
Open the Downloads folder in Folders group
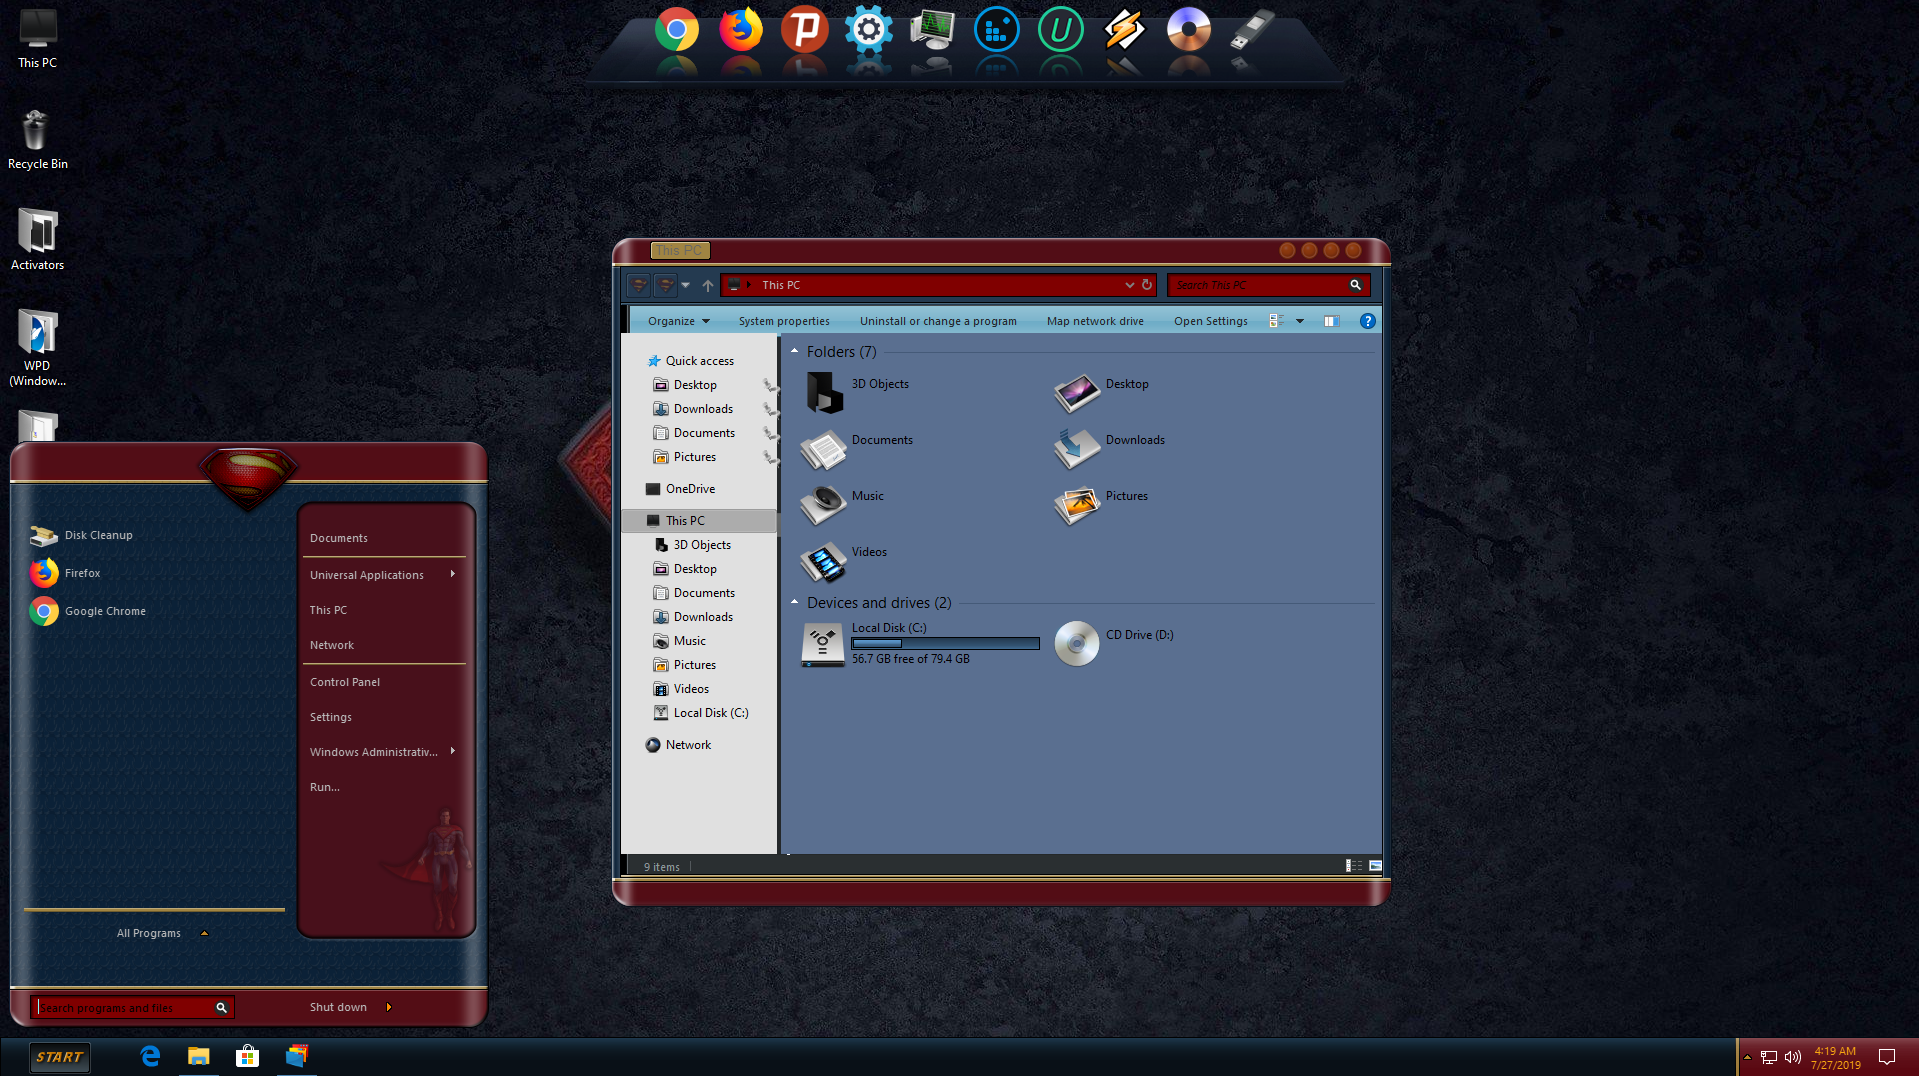[x=1077, y=450]
